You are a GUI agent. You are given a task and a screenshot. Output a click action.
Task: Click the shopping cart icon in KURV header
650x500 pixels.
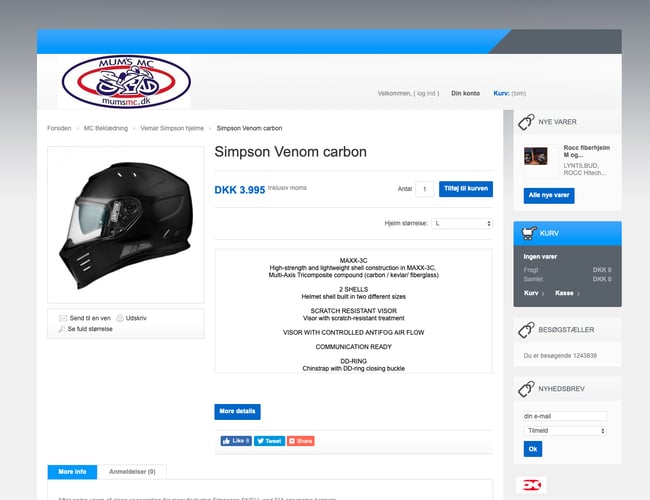(x=529, y=233)
